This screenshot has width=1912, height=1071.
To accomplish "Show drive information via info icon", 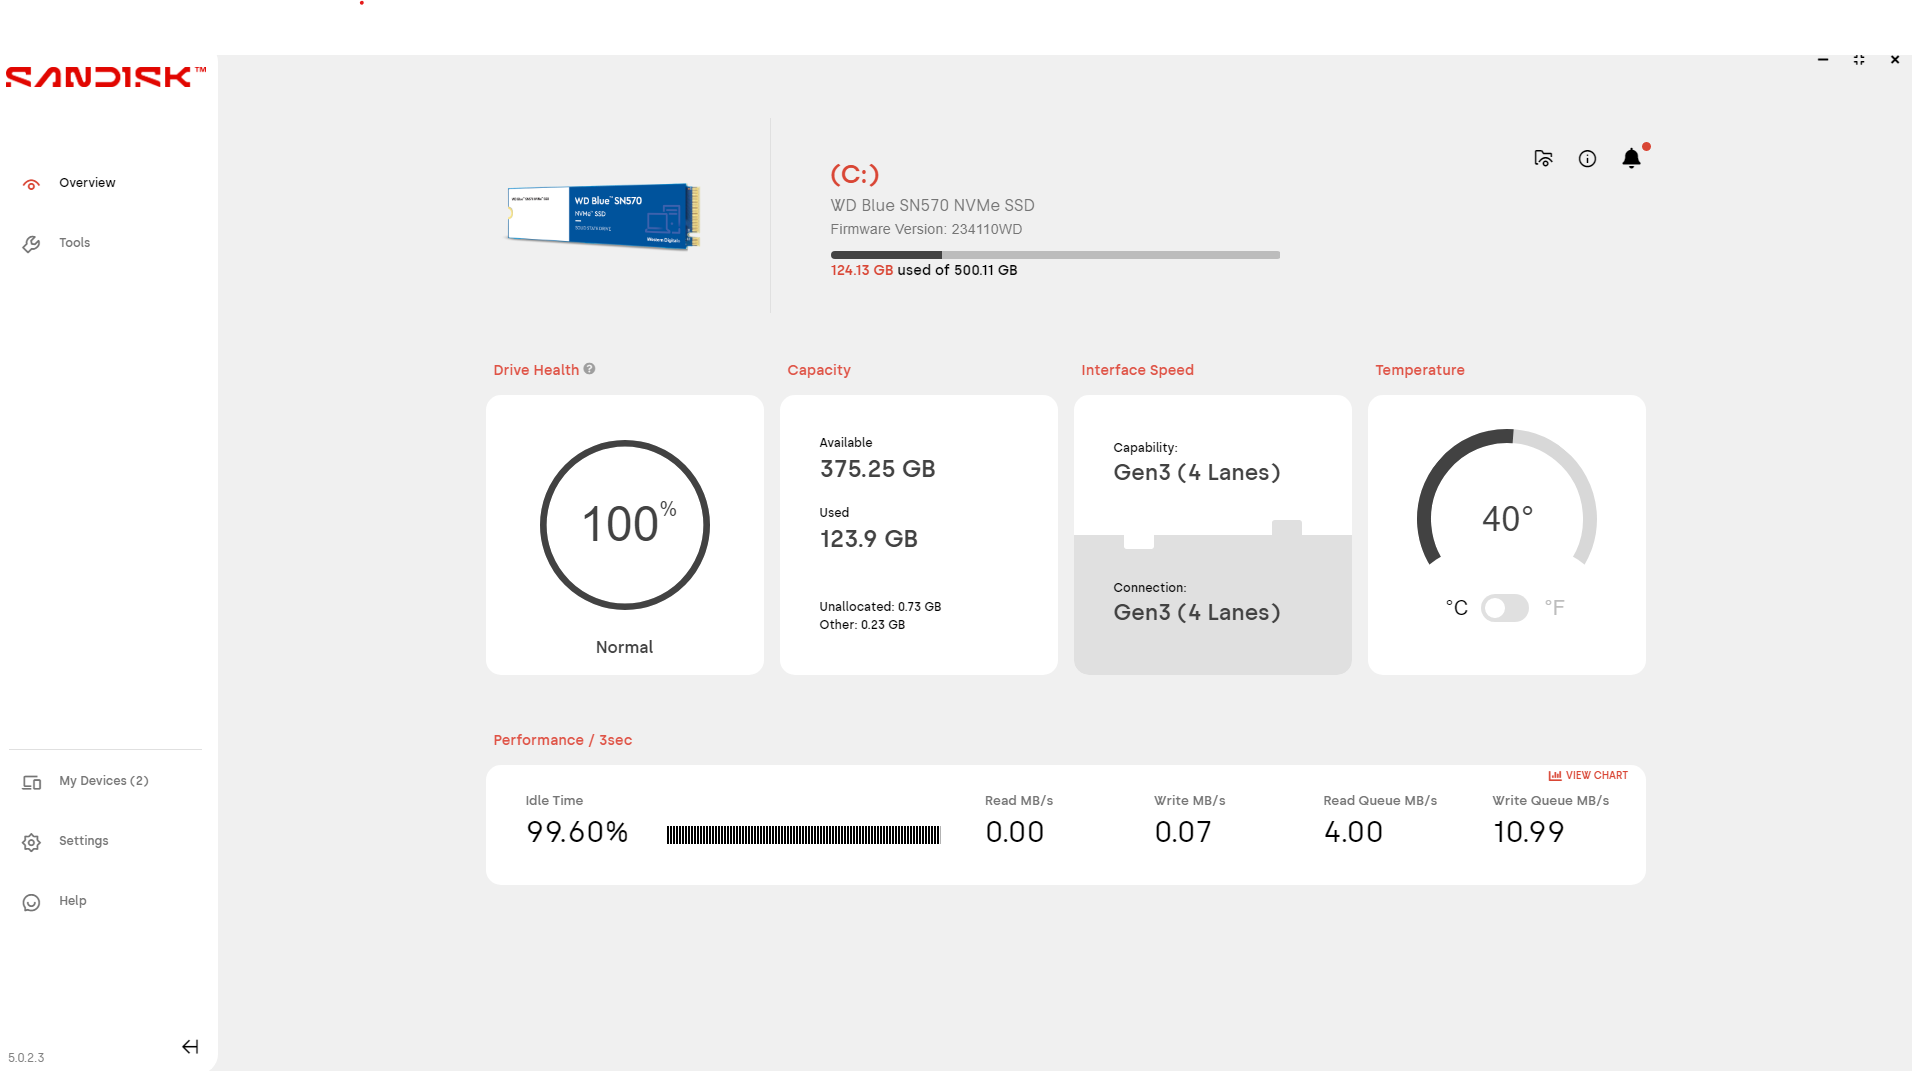I will pyautogui.click(x=1587, y=158).
